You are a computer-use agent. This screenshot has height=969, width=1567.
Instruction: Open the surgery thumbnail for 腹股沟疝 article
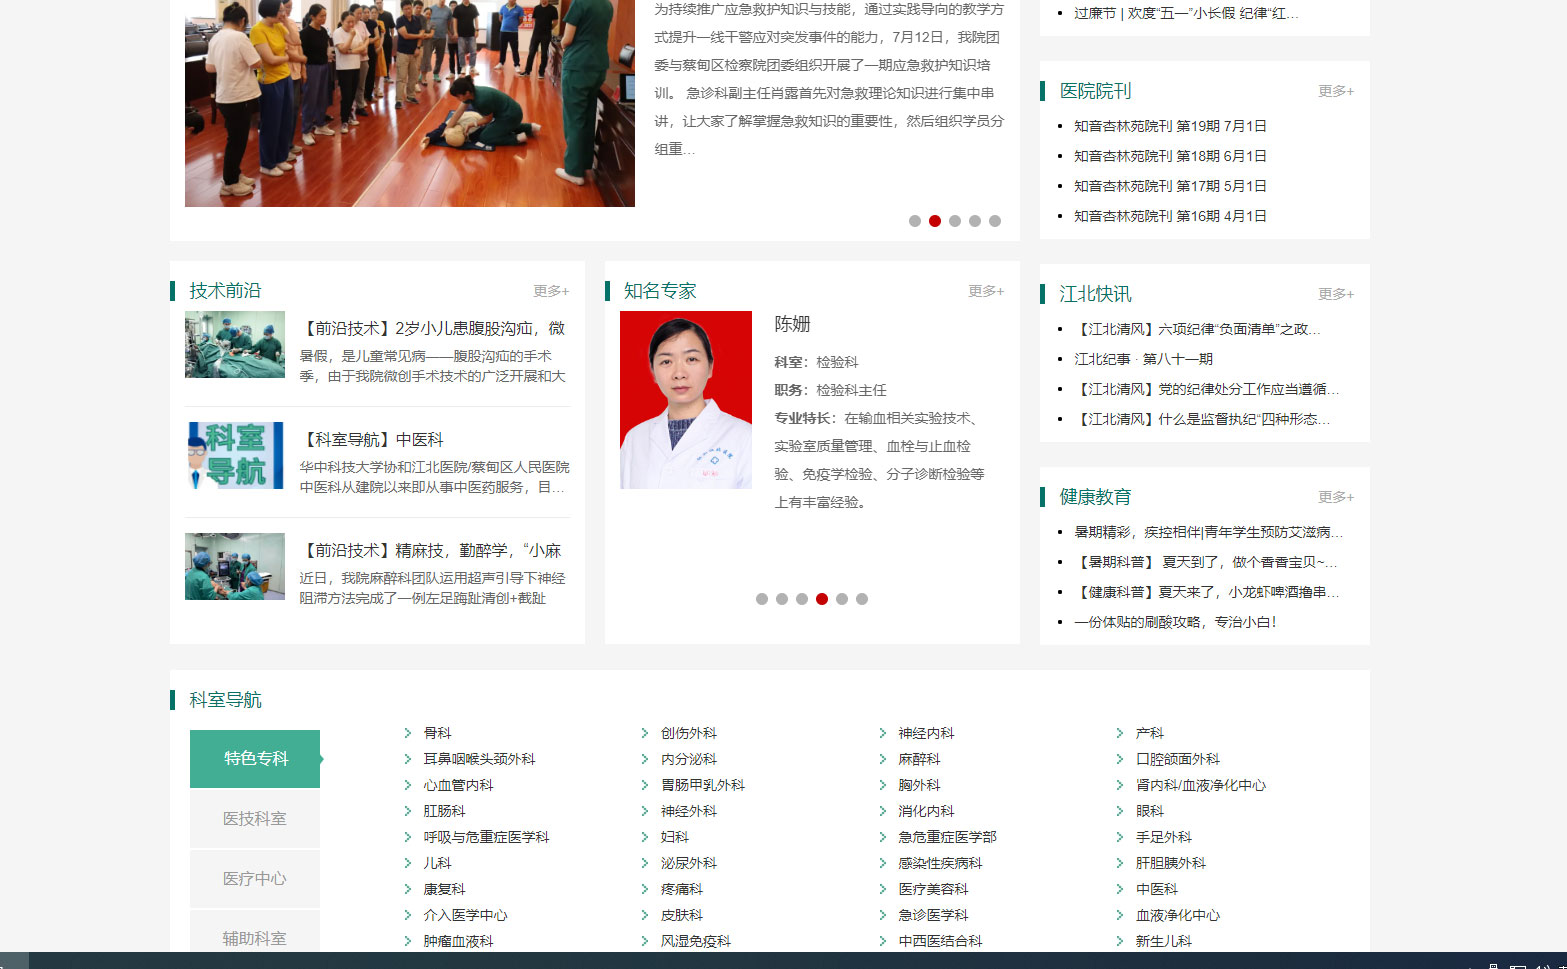coord(235,344)
